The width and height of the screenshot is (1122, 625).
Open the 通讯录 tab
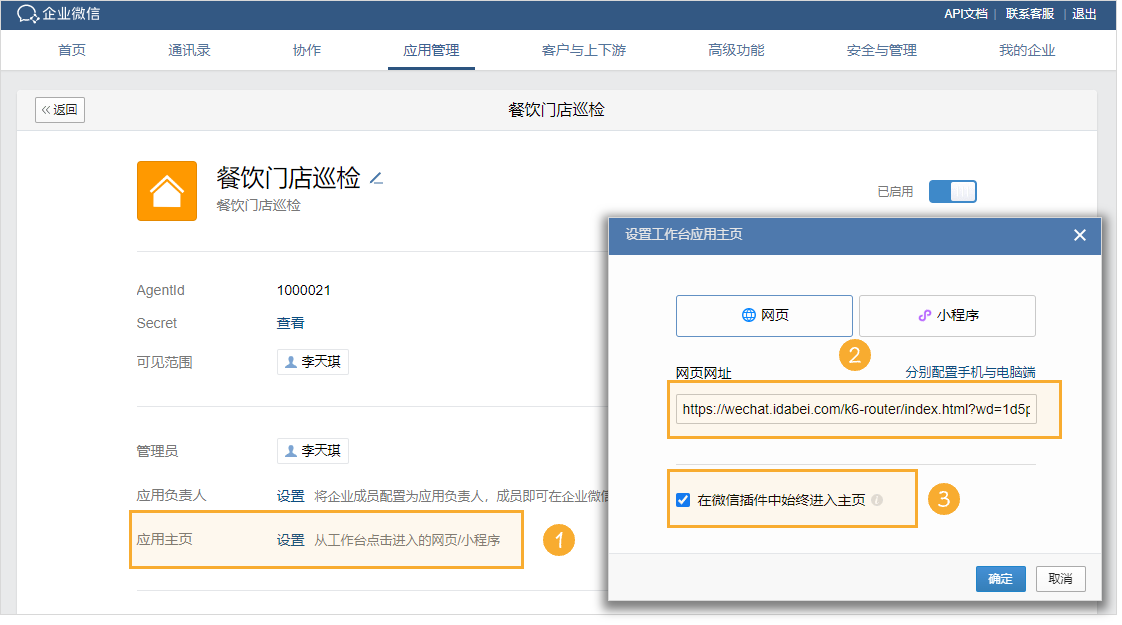tap(189, 50)
